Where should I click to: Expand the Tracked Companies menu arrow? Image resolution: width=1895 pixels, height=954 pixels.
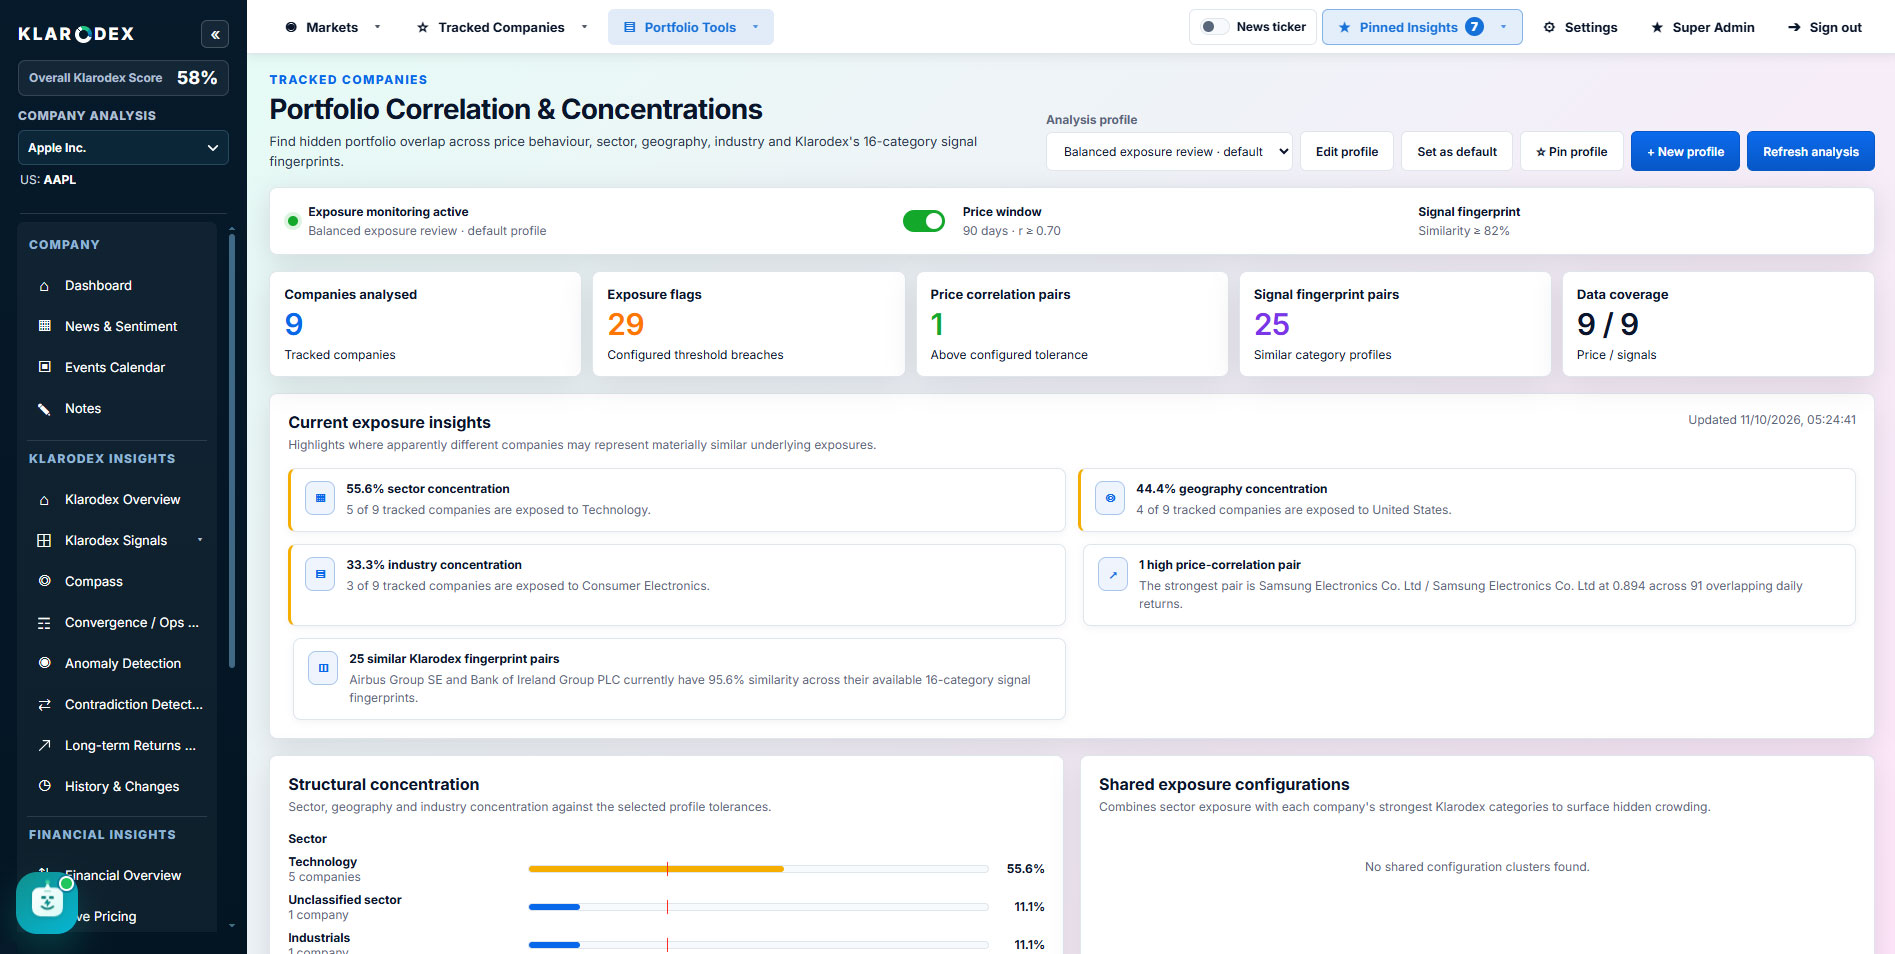(x=584, y=27)
